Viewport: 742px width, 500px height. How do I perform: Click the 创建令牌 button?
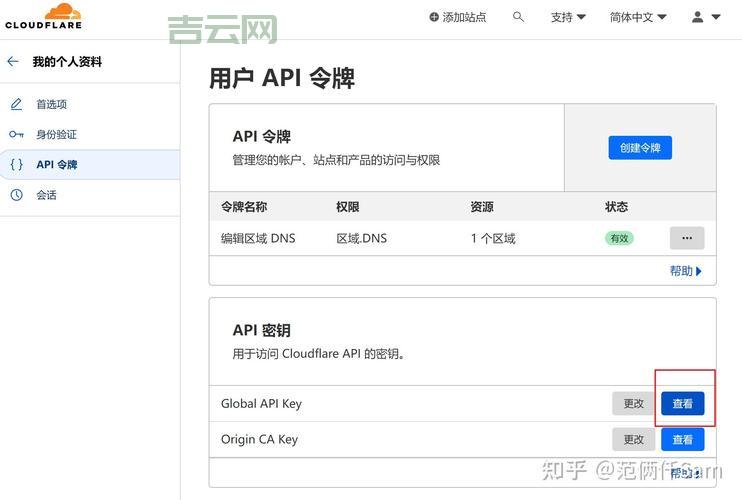[640, 148]
